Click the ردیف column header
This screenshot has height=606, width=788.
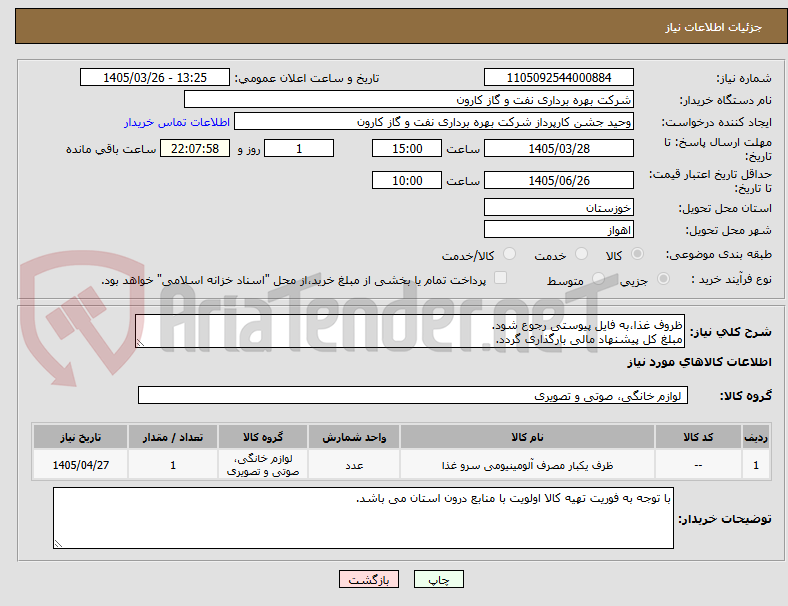click(x=756, y=437)
